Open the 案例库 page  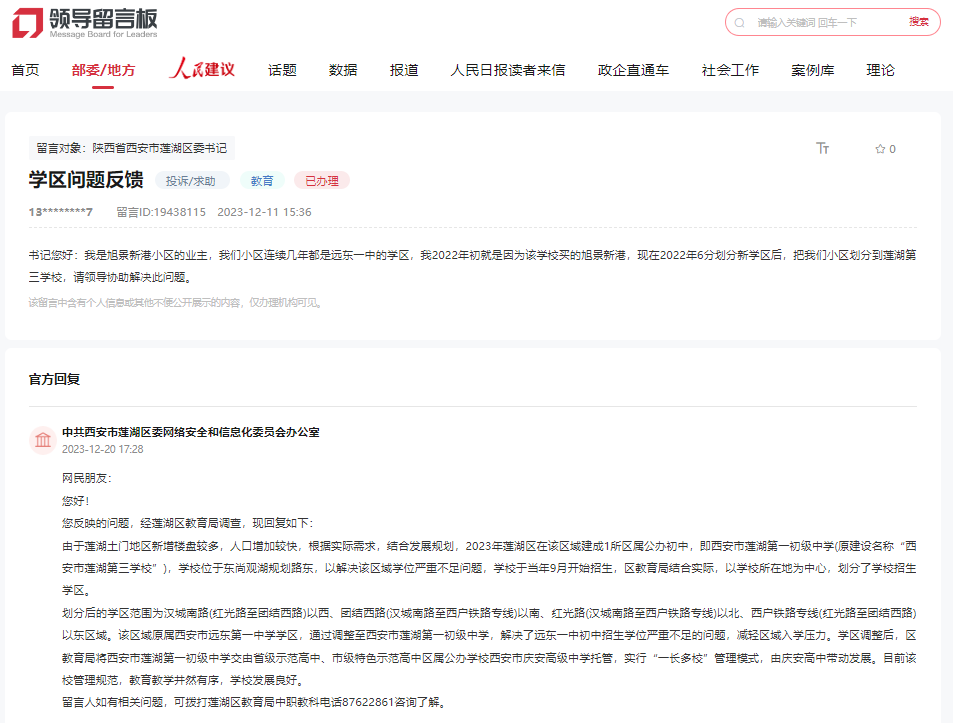click(811, 70)
